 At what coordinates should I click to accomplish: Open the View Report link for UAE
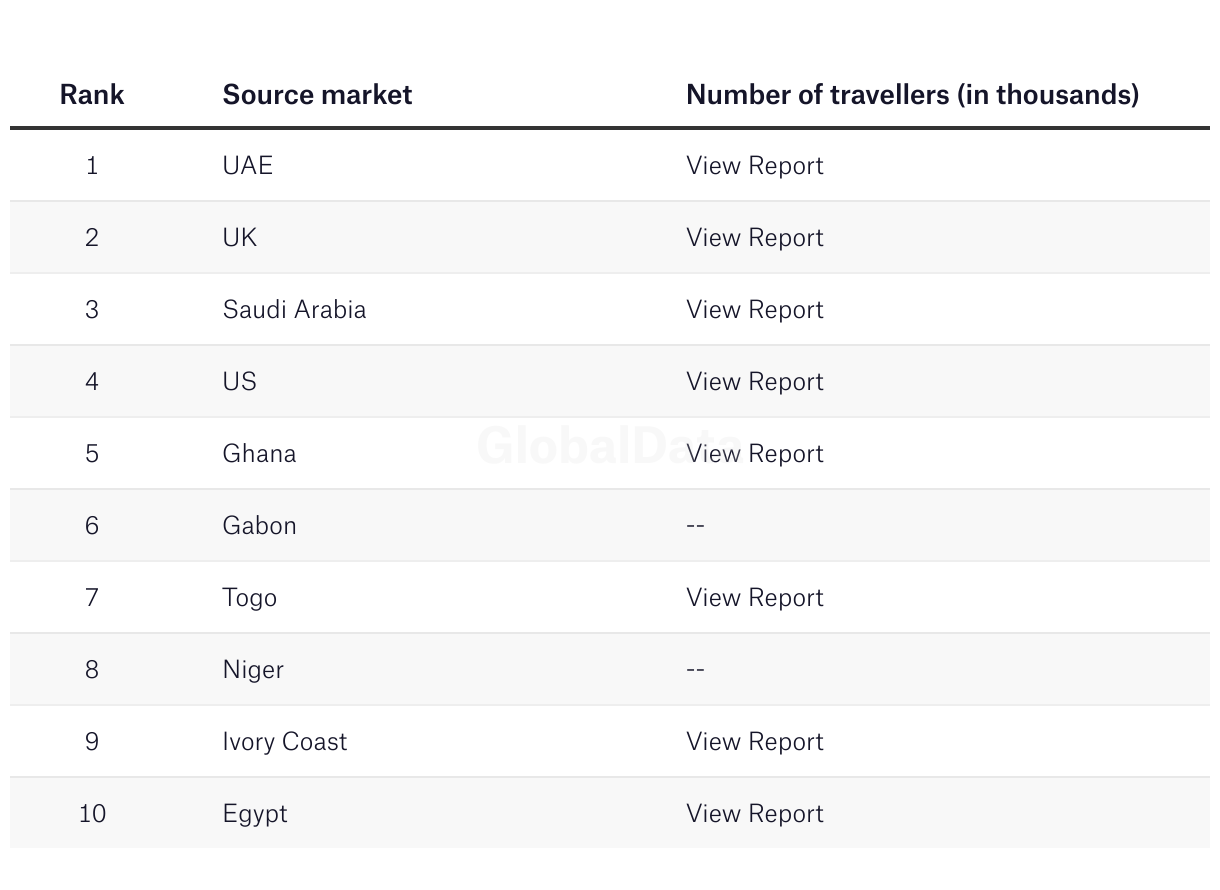pos(754,166)
